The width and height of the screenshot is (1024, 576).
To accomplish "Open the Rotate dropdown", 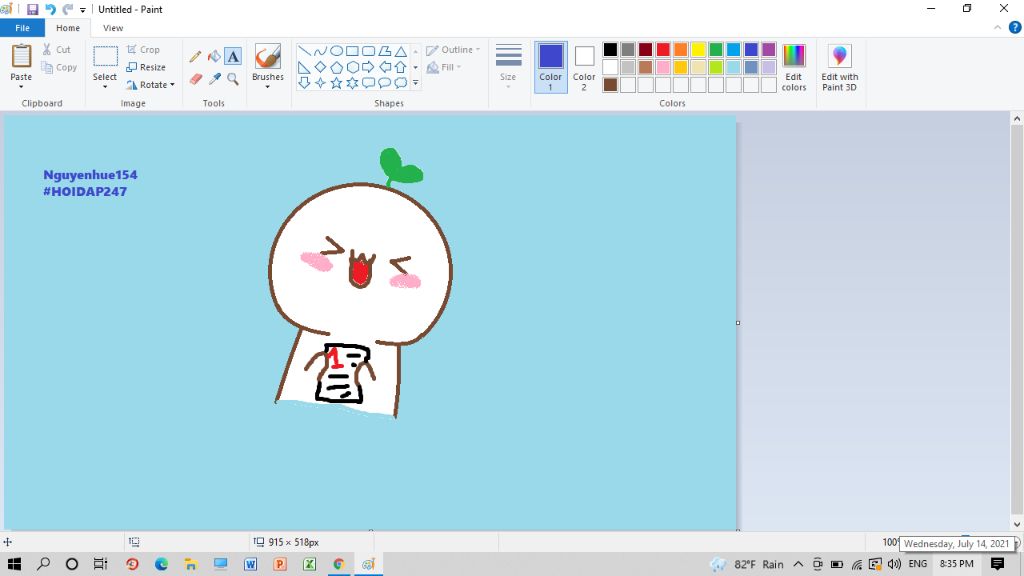I will [151, 85].
